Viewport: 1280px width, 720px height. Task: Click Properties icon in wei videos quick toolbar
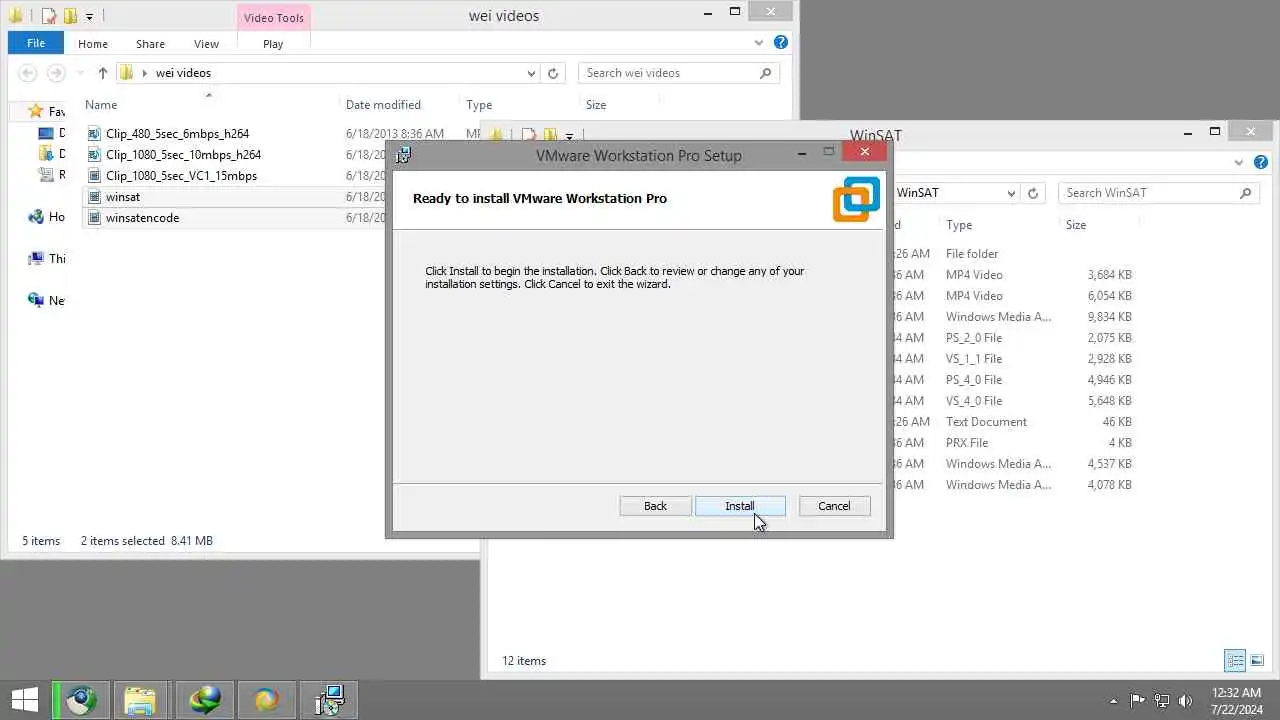tap(48, 16)
